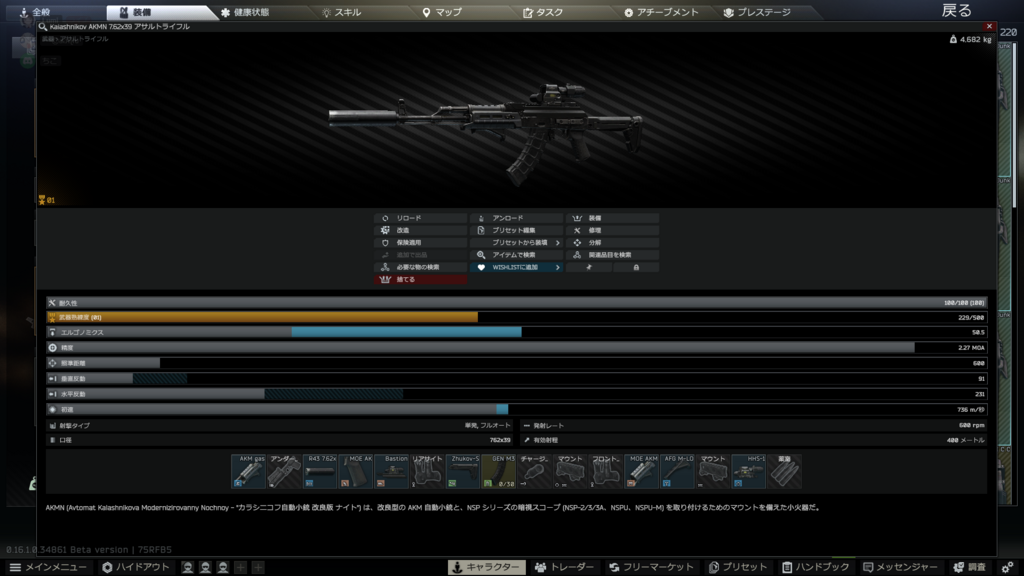Screen dimensions: 1024x576
Task: Open プリセット編集 preset editor
Action: (516, 231)
